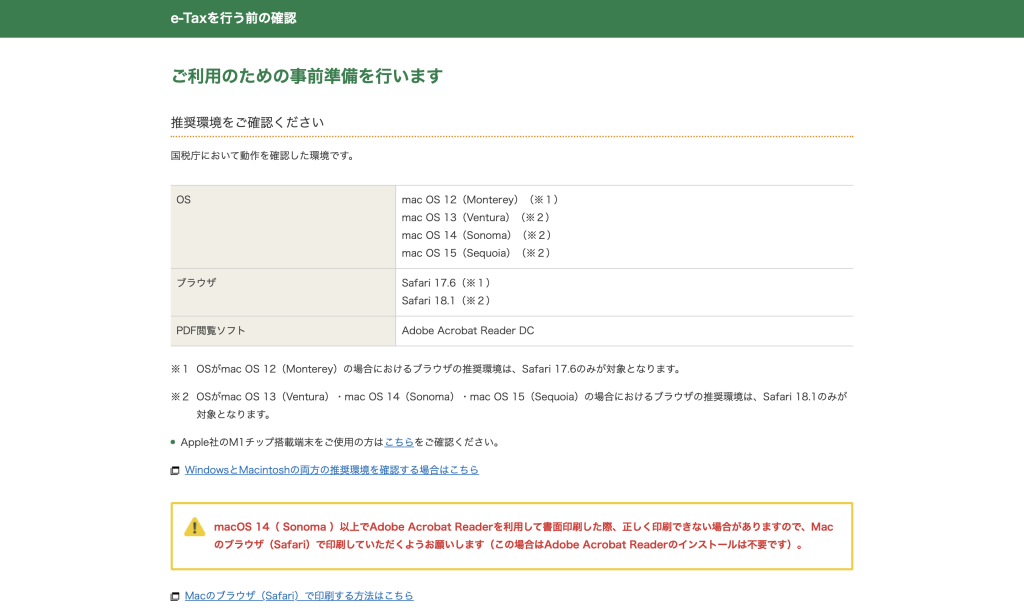1024x613 pixels.
Task: Open WindowsとMacintoshの両方の推奨環境 link
Action: point(331,470)
